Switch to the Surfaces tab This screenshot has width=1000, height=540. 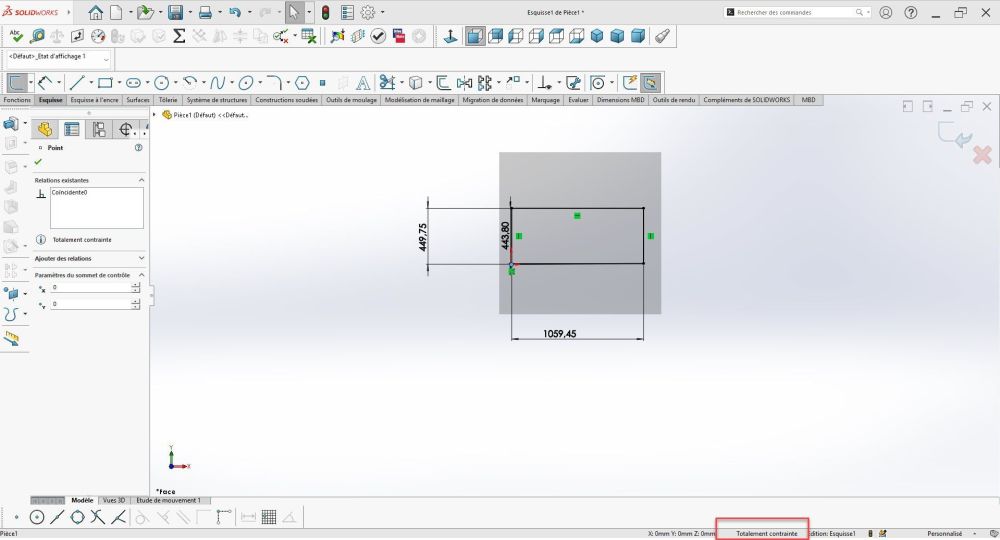tap(138, 100)
